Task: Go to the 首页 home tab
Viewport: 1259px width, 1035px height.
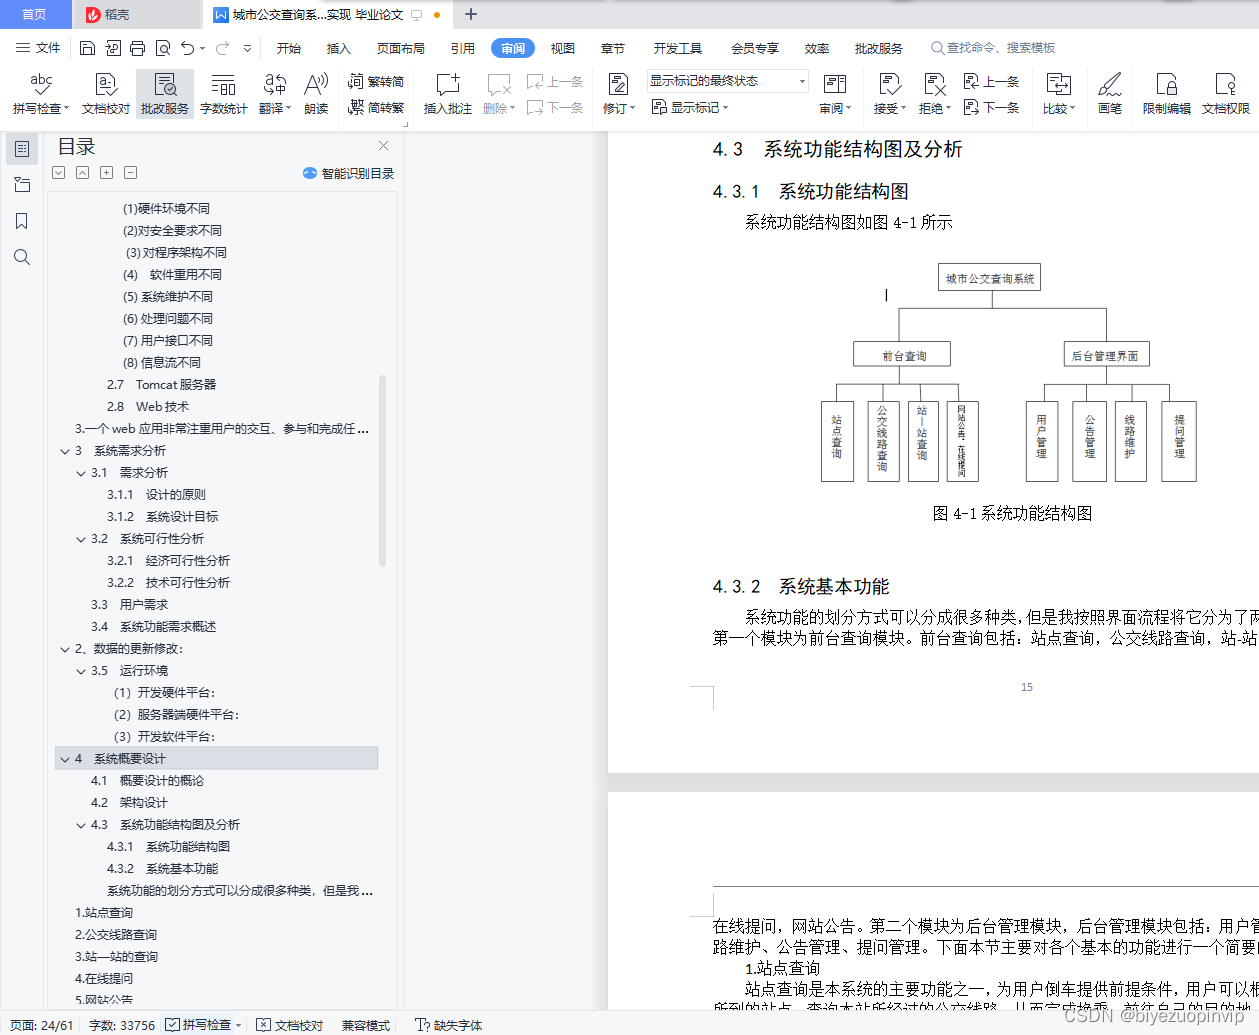Action: pyautogui.click(x=34, y=14)
